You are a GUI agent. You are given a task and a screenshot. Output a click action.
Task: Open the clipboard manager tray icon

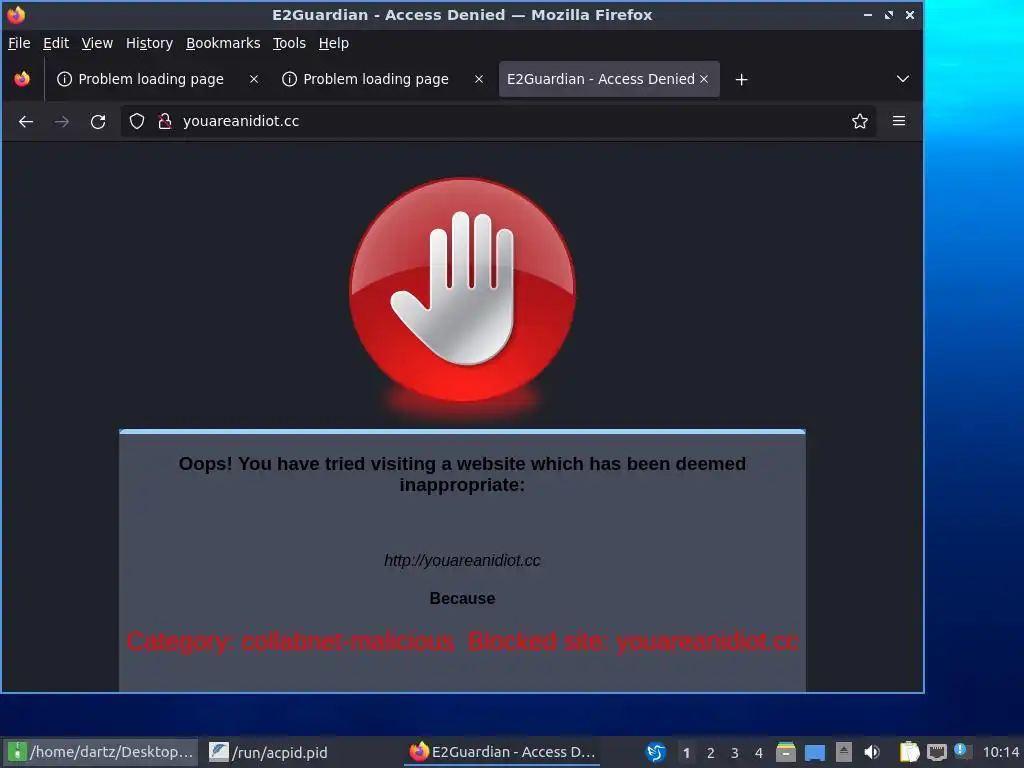[909, 752]
